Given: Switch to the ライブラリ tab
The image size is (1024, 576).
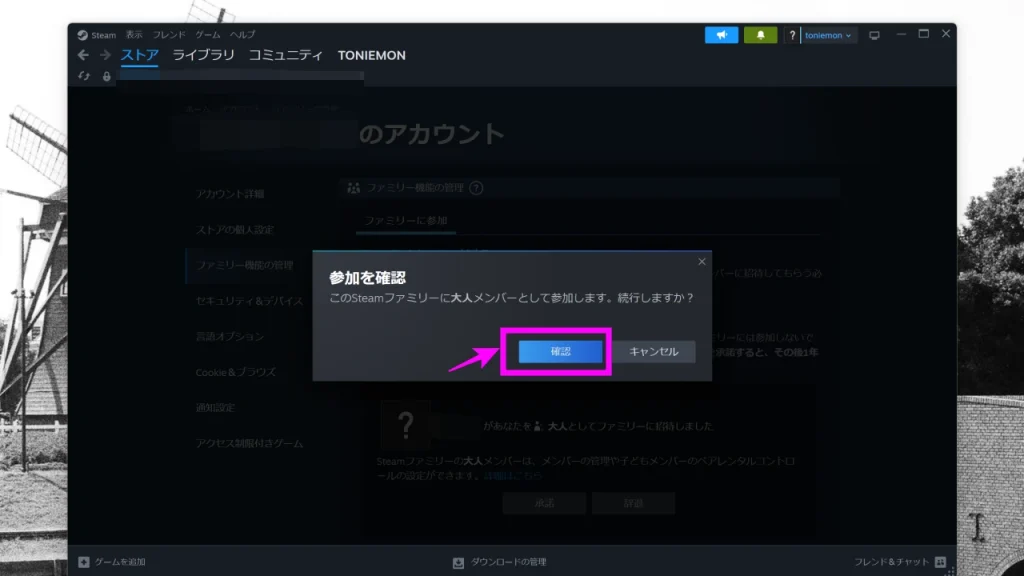Looking at the screenshot, I should tap(203, 56).
